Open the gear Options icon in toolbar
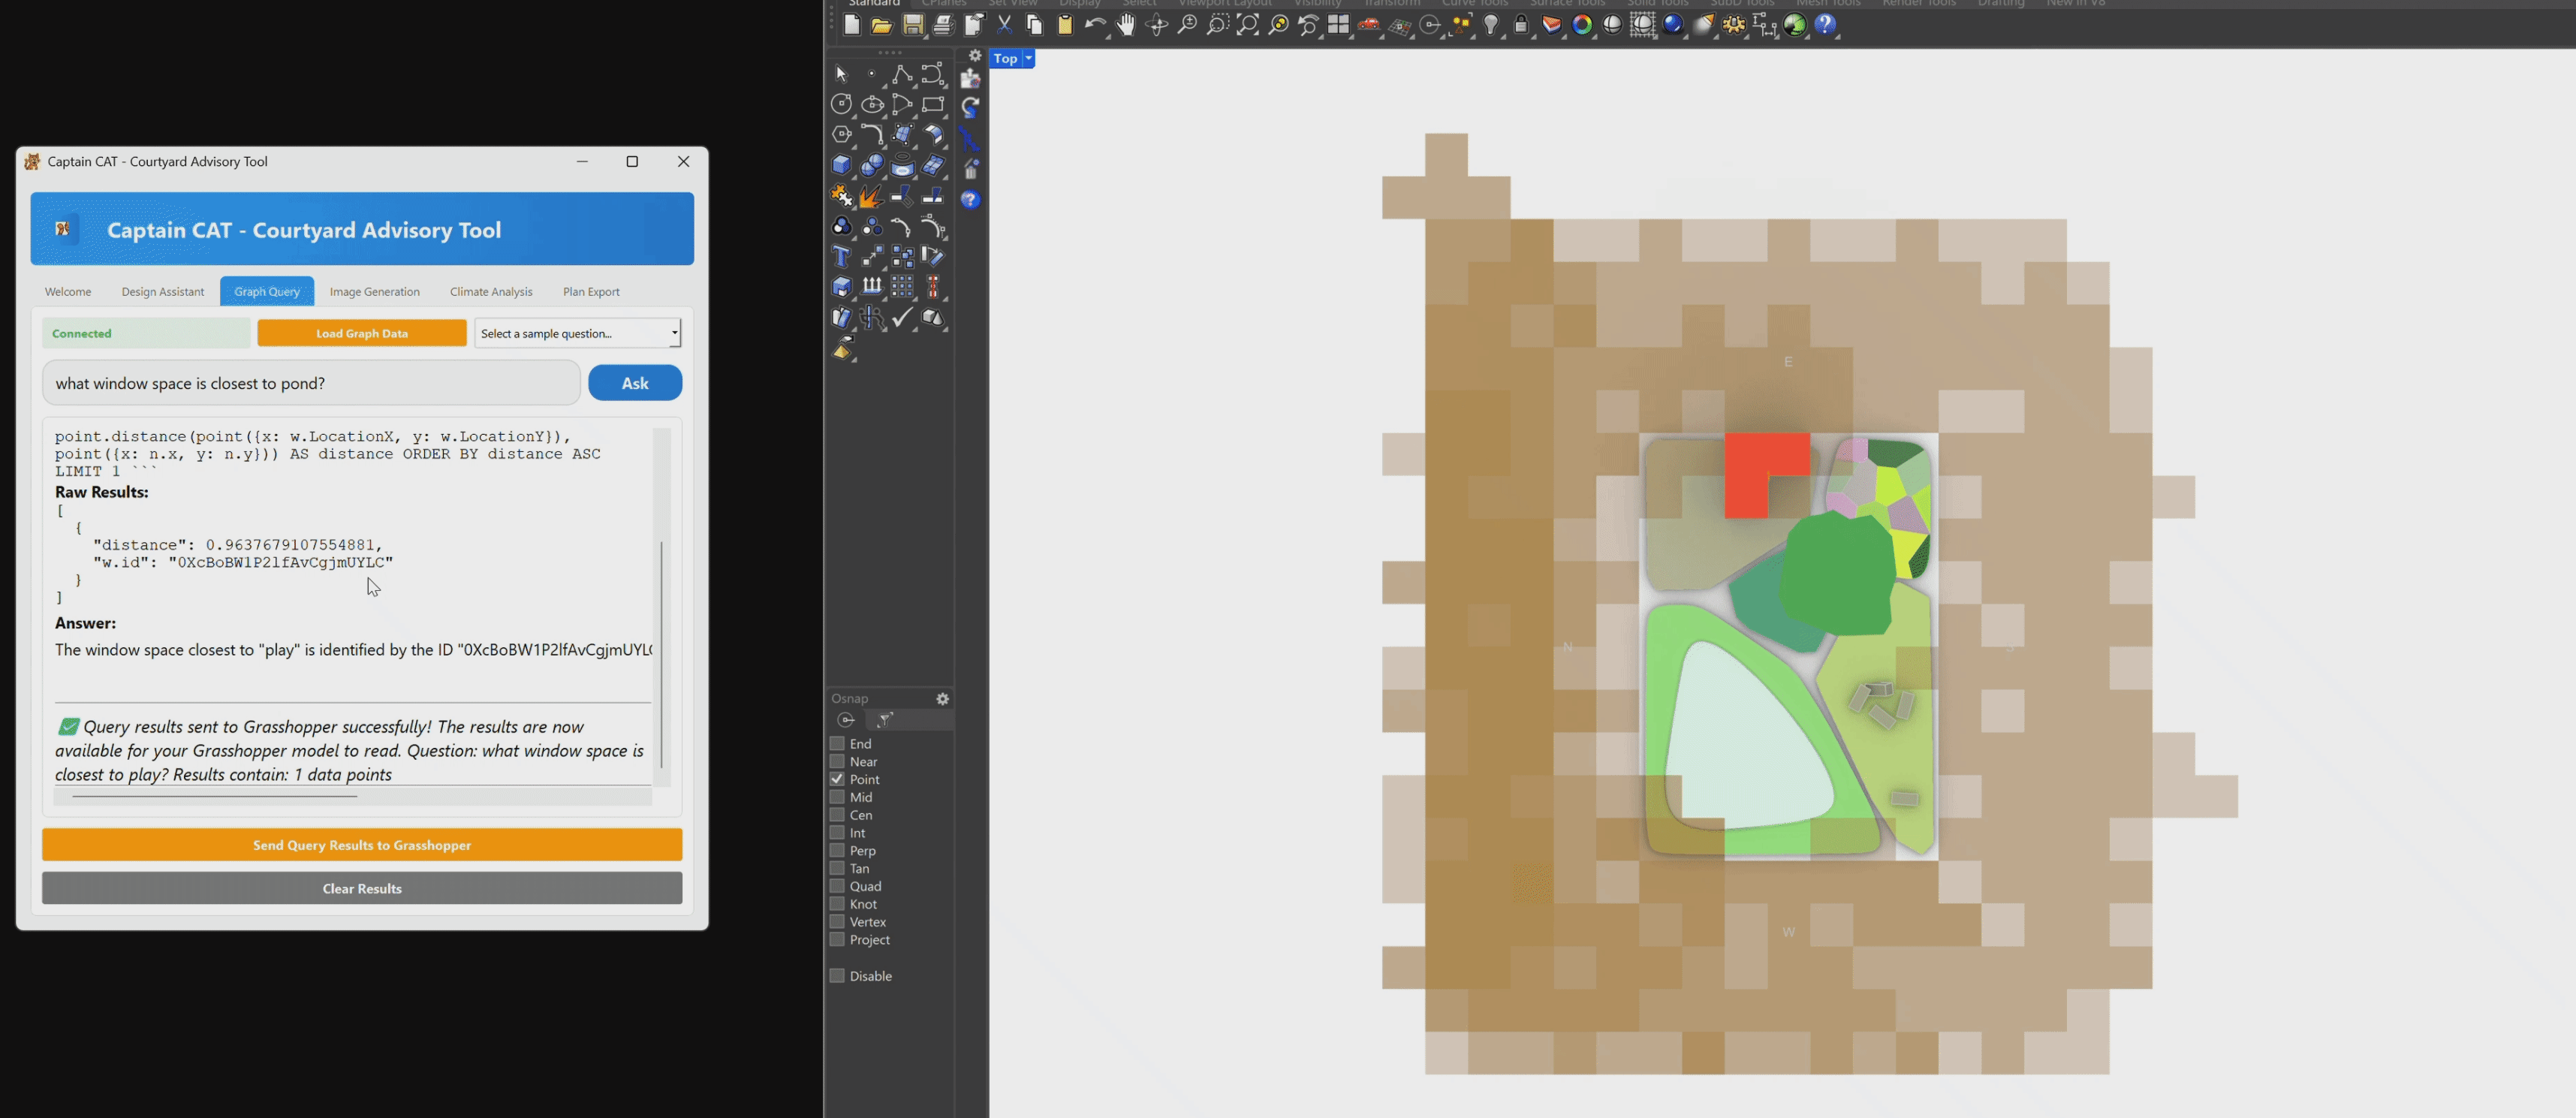 (1735, 26)
